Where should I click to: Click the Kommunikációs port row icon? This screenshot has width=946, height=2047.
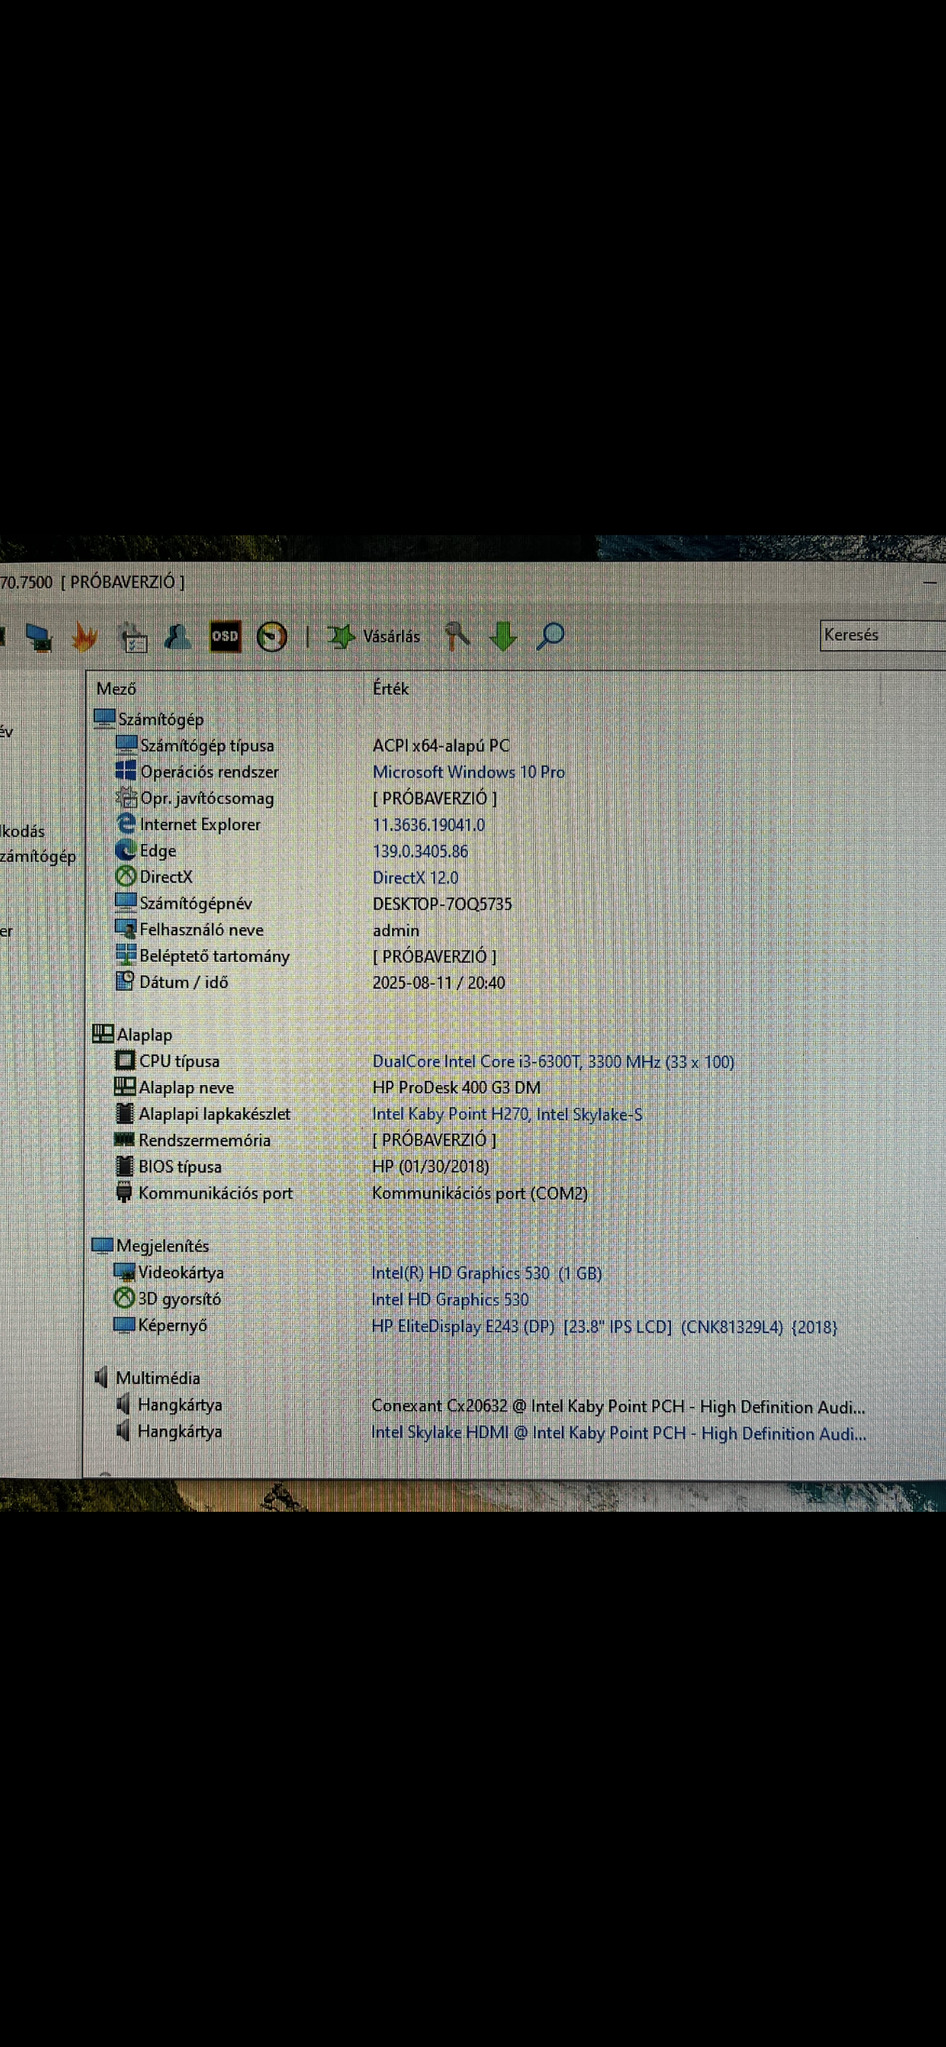[x=124, y=1192]
